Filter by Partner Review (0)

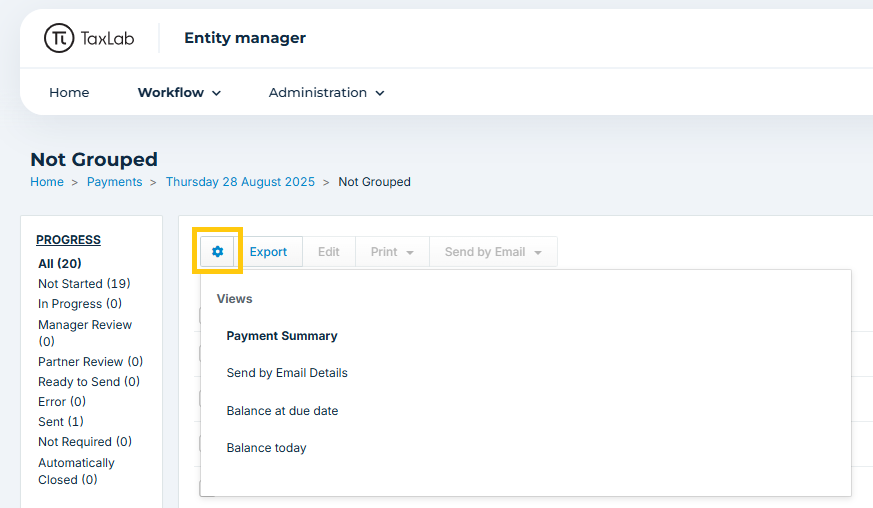pos(90,362)
